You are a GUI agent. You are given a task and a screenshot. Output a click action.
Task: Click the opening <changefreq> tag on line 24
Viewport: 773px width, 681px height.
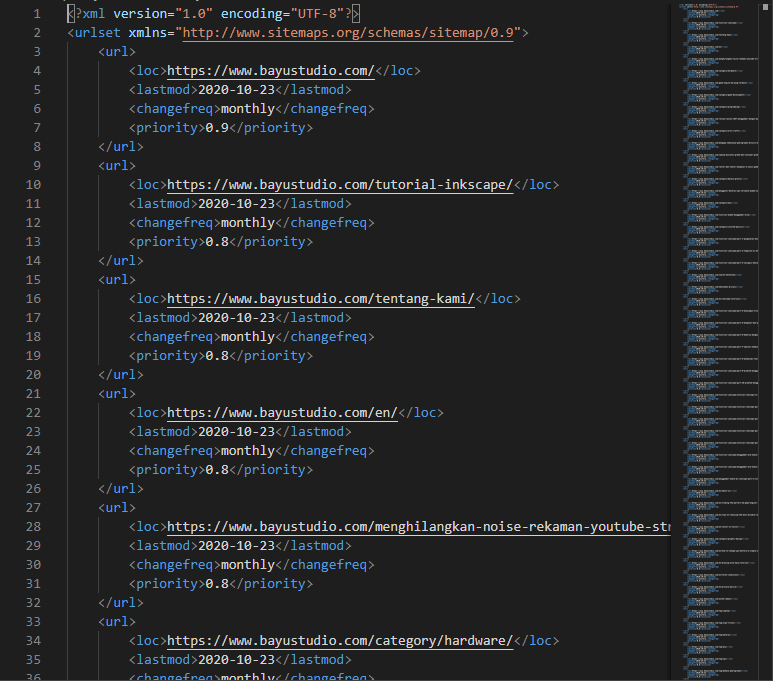175,450
